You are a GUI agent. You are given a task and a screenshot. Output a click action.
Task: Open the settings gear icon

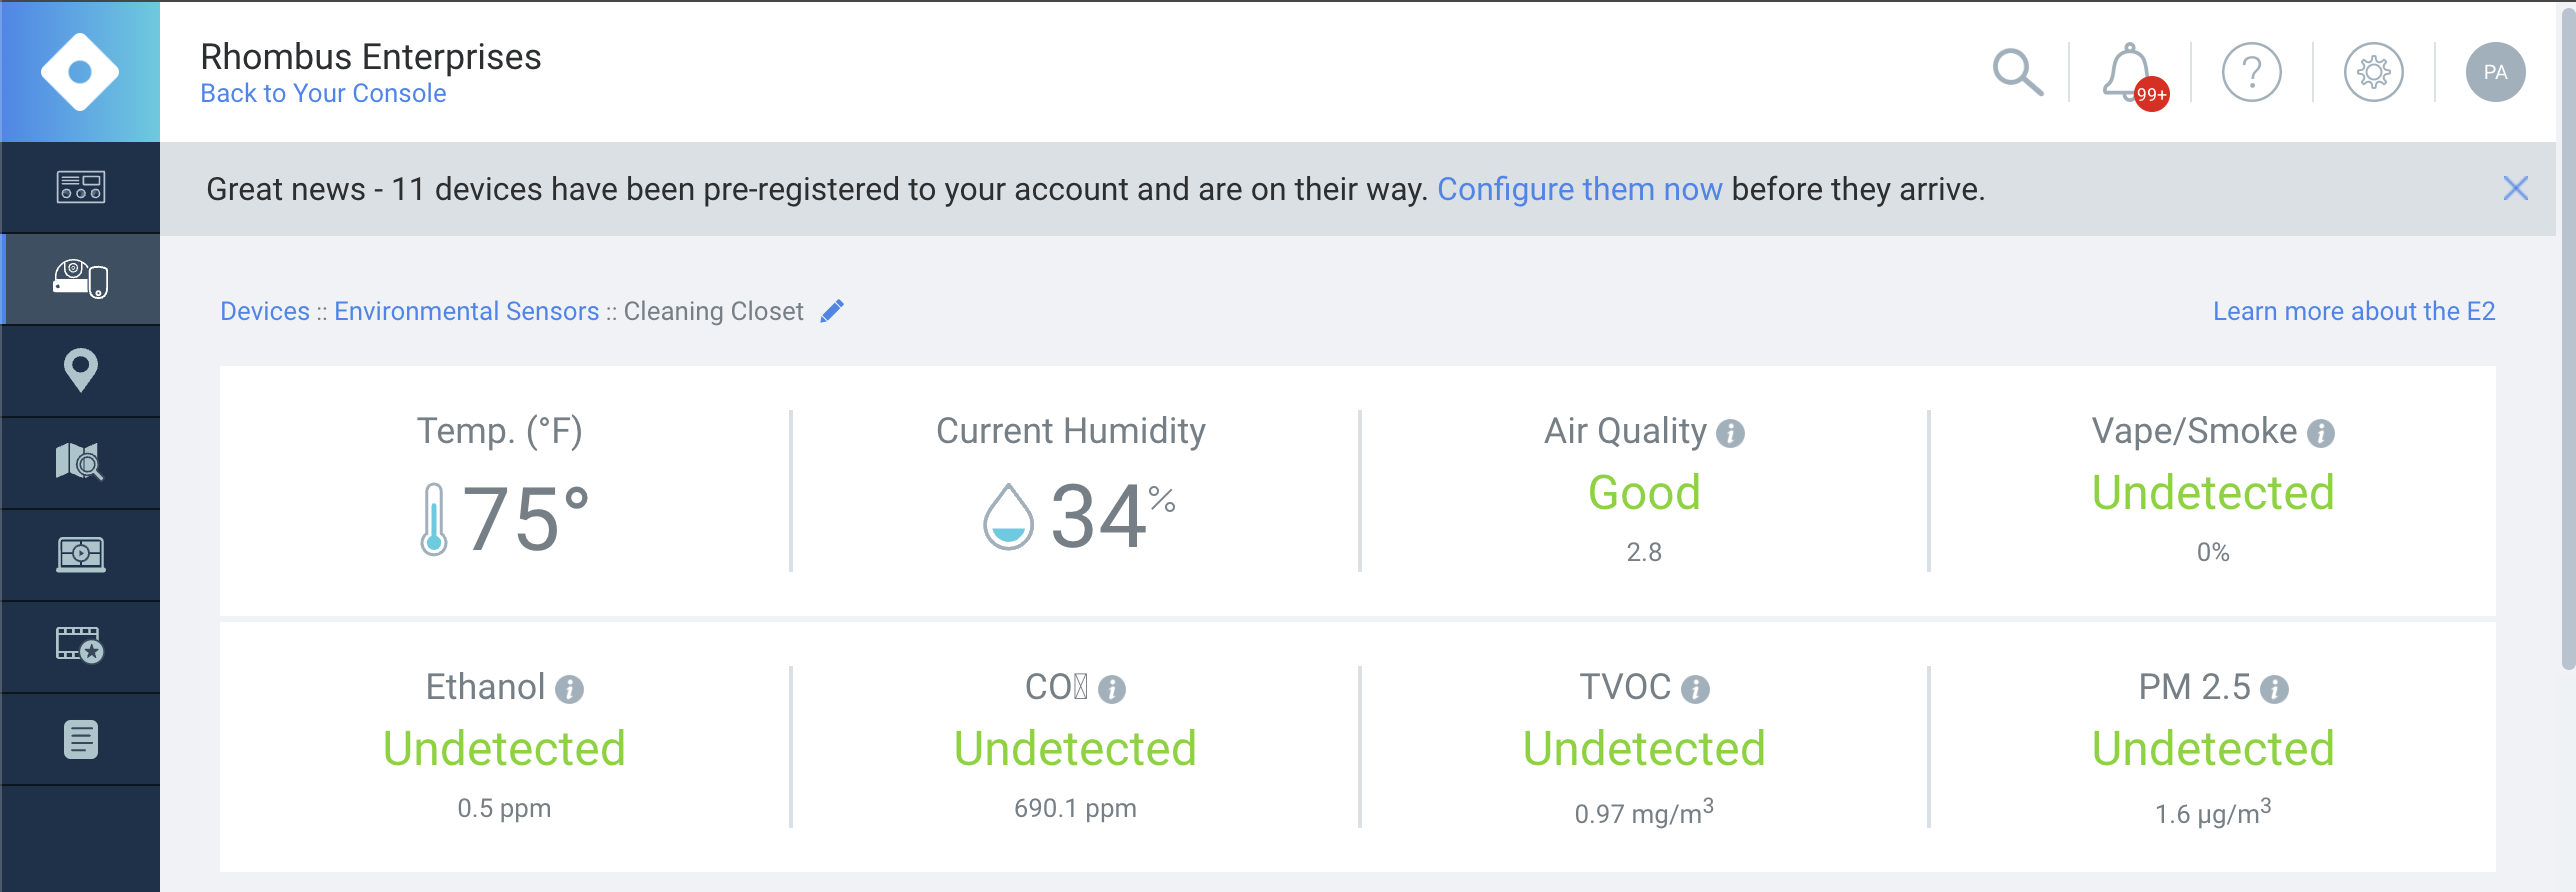tap(2373, 72)
